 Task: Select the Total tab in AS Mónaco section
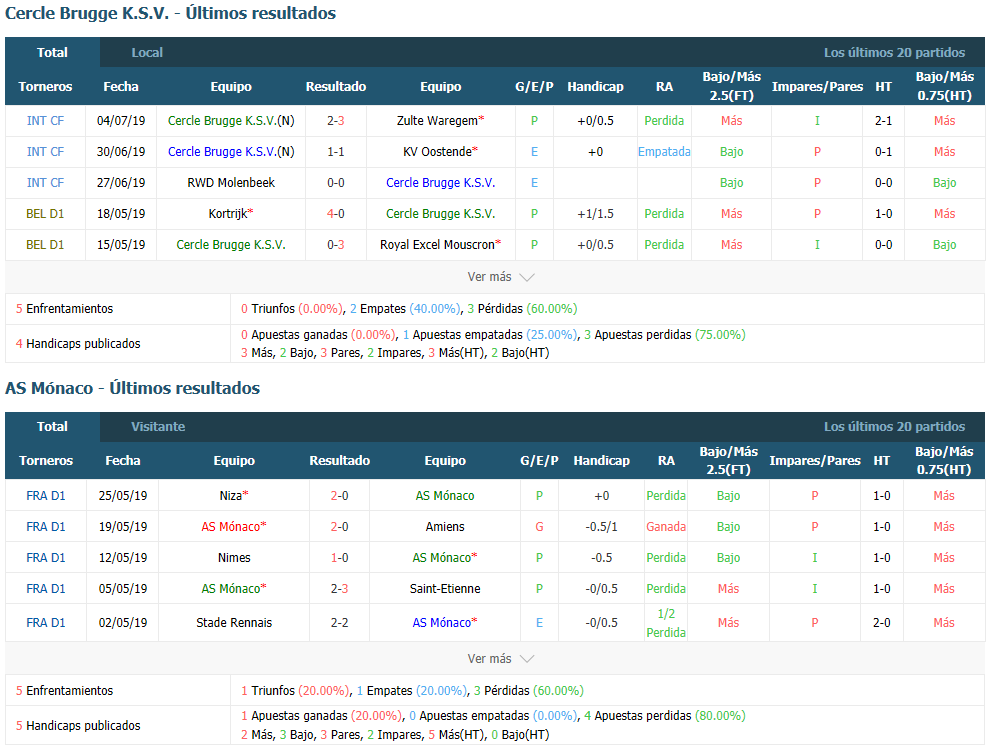(x=52, y=427)
